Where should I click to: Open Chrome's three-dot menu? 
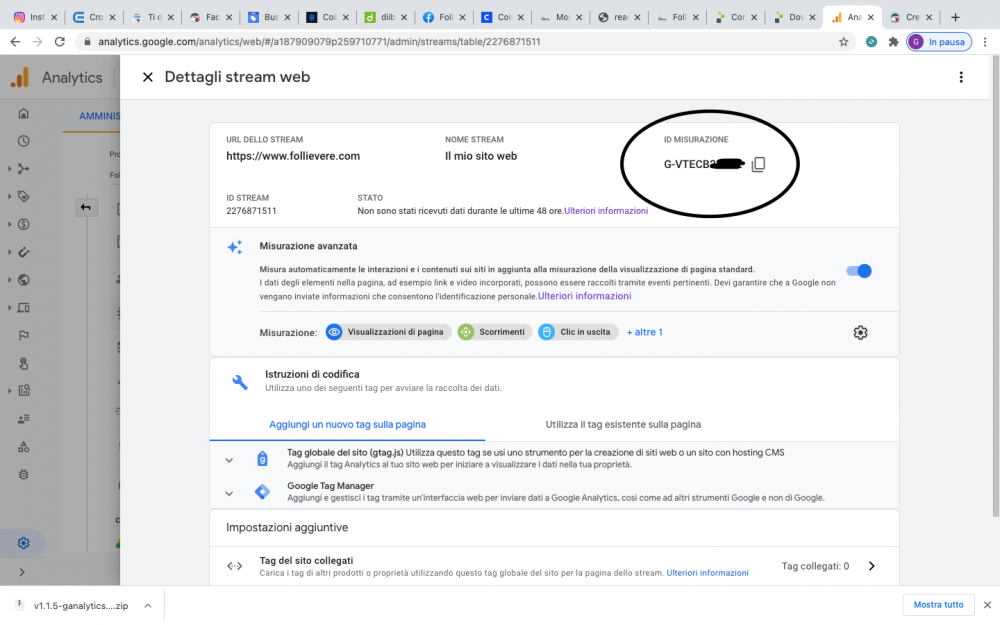[x=985, y=41]
